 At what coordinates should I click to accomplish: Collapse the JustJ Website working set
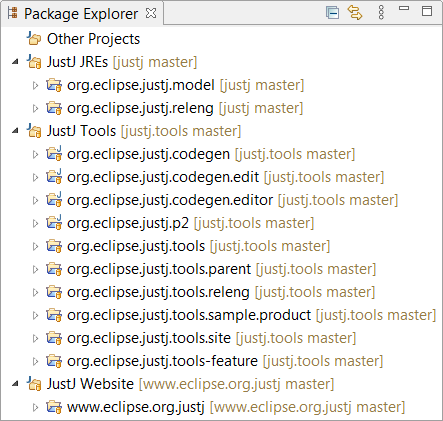click(15, 384)
